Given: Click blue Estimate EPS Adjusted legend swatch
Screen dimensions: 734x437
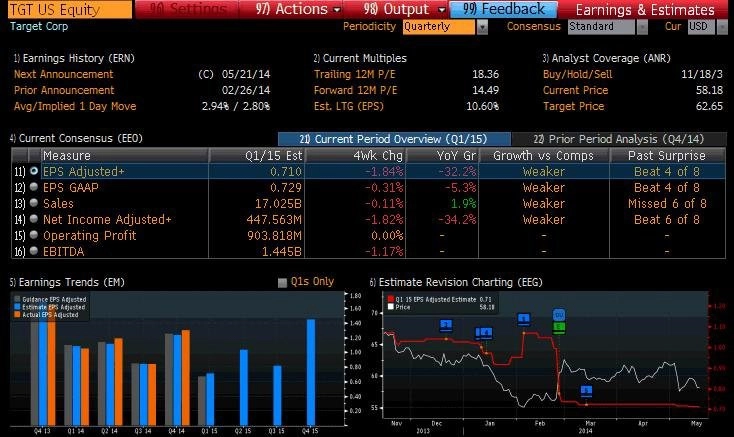Looking at the screenshot, I should click(x=17, y=307).
